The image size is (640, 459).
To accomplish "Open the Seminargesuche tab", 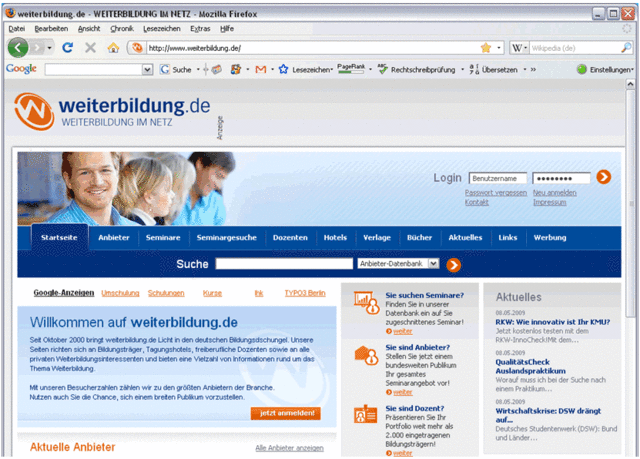I will click(x=227, y=237).
